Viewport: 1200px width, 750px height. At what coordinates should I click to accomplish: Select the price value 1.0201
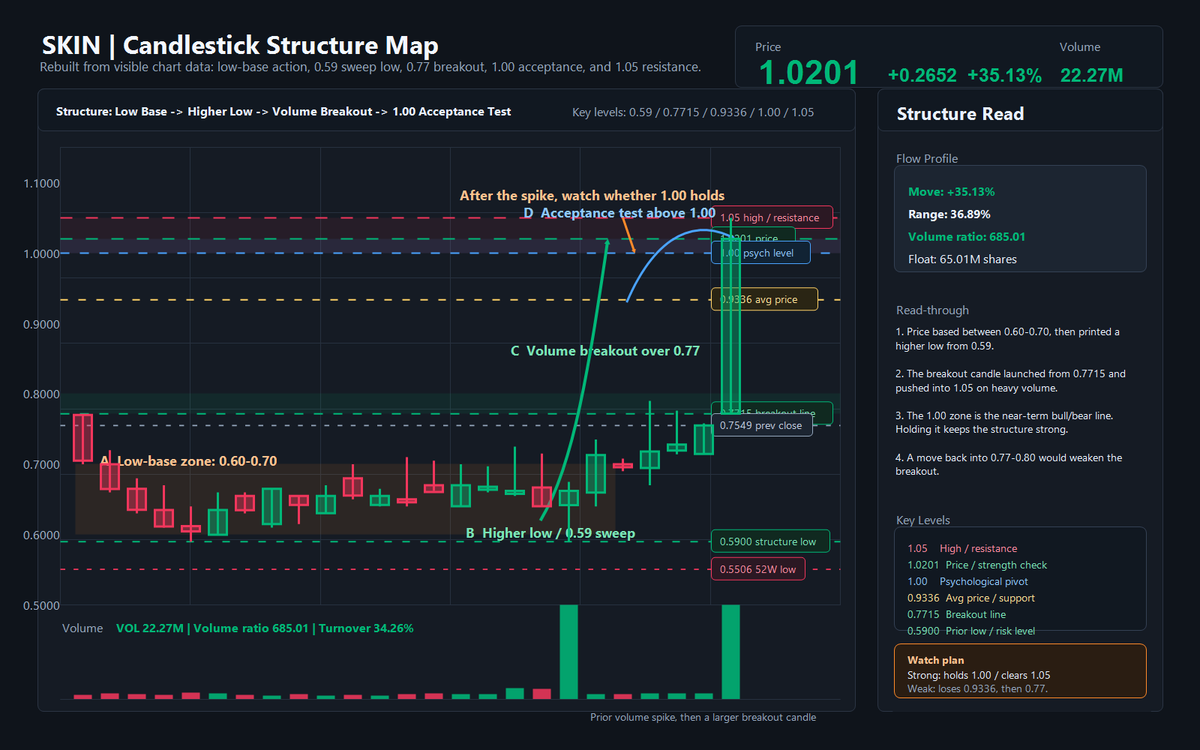(808, 73)
